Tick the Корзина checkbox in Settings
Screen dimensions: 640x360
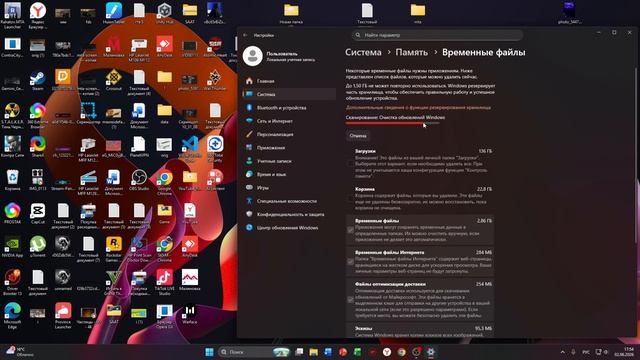pyautogui.click(x=350, y=198)
